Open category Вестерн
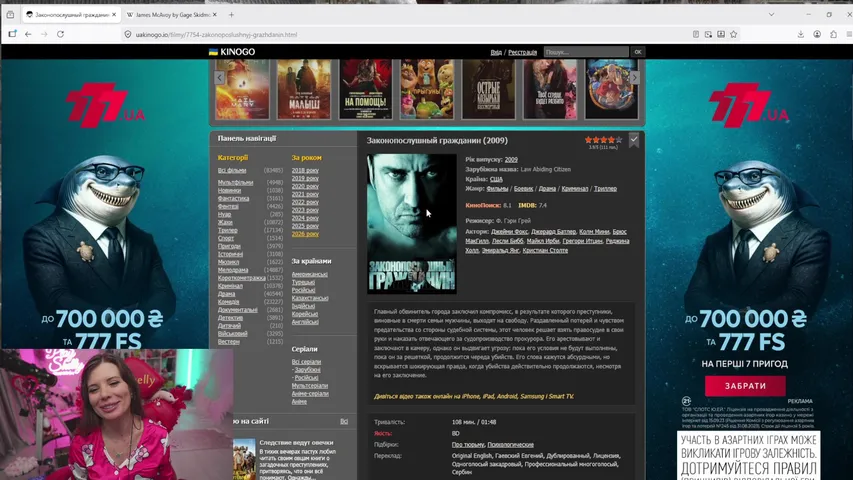 tap(228, 341)
